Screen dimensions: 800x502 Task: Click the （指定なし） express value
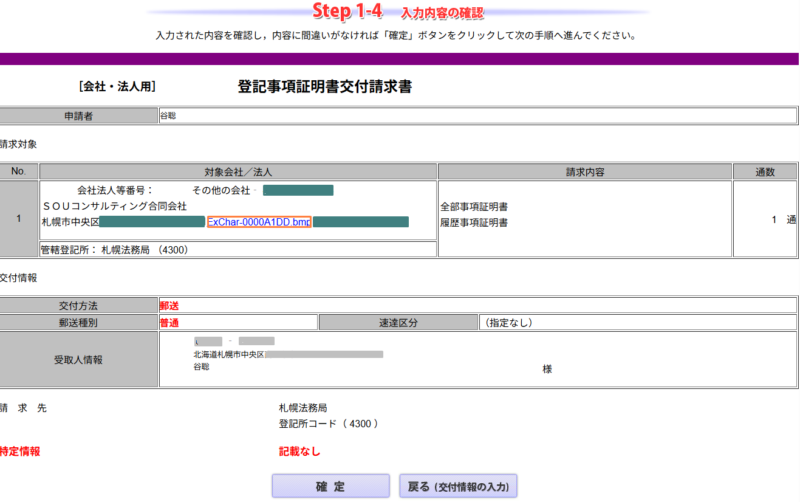(x=508, y=322)
